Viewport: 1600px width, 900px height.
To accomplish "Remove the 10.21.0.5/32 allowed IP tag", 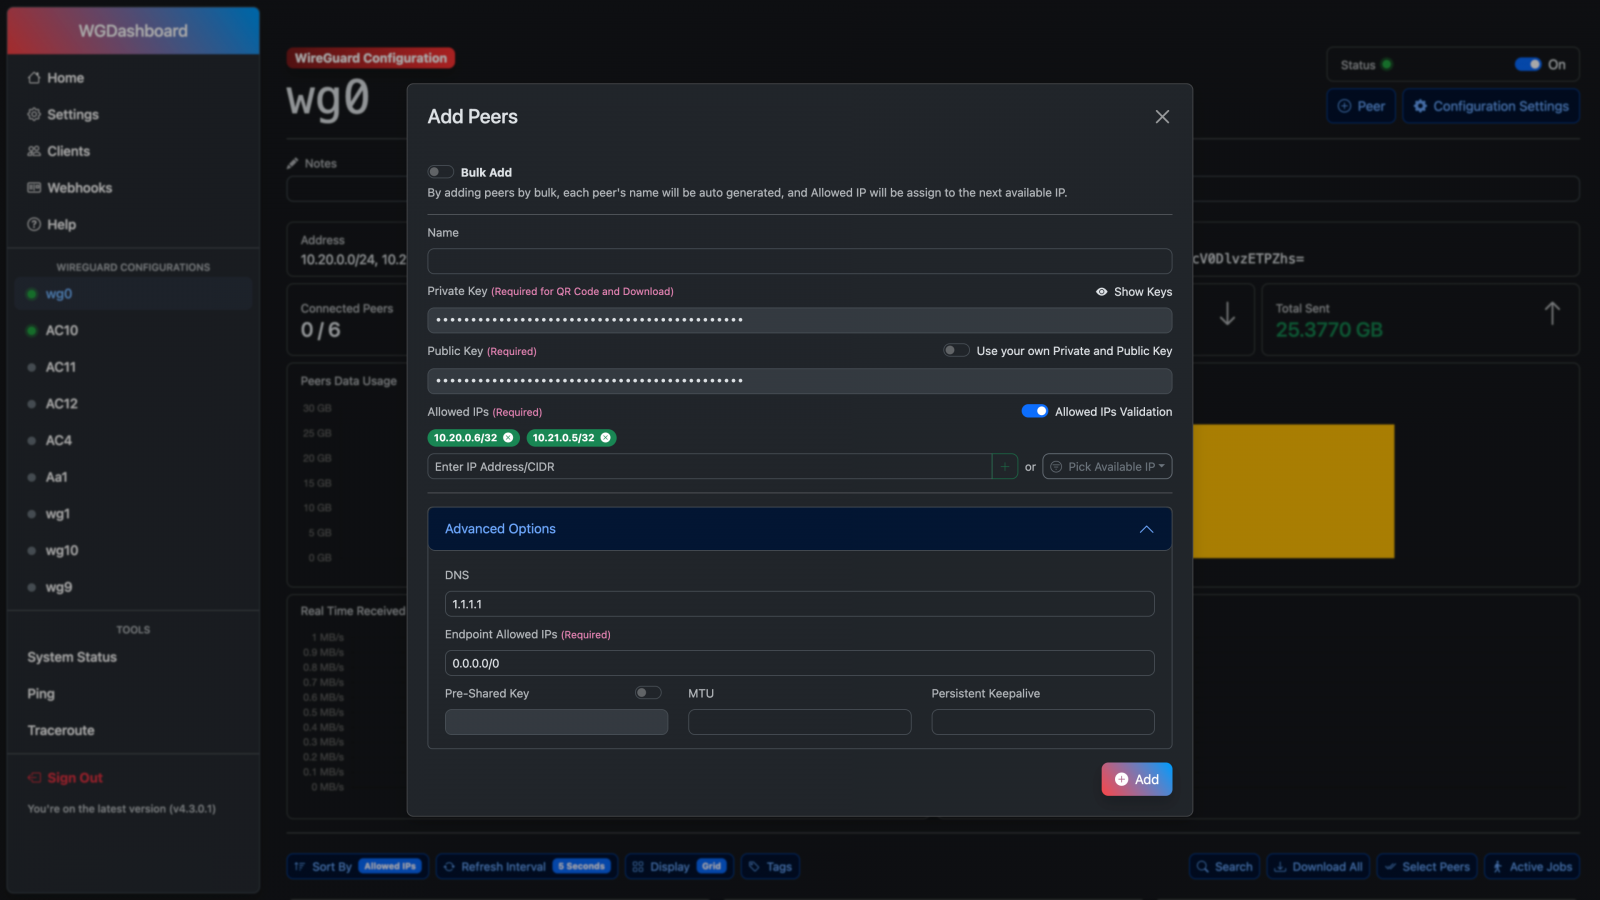I will point(605,438).
